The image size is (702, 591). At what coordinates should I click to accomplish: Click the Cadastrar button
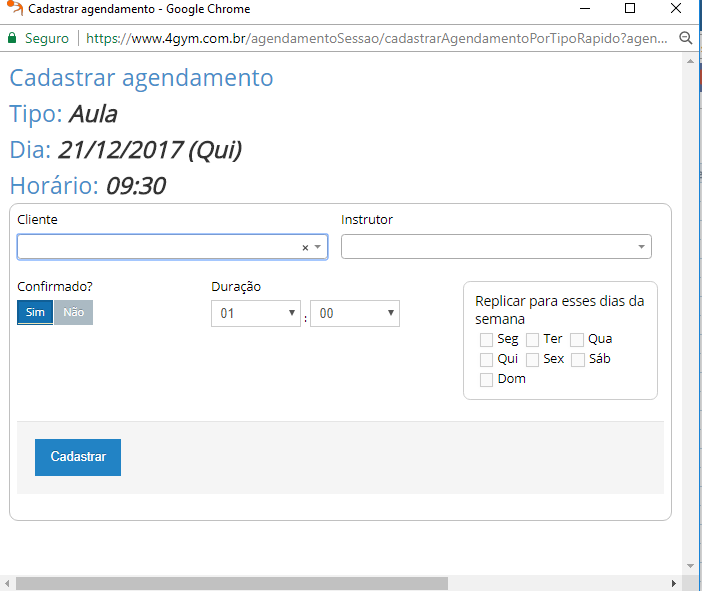78,457
